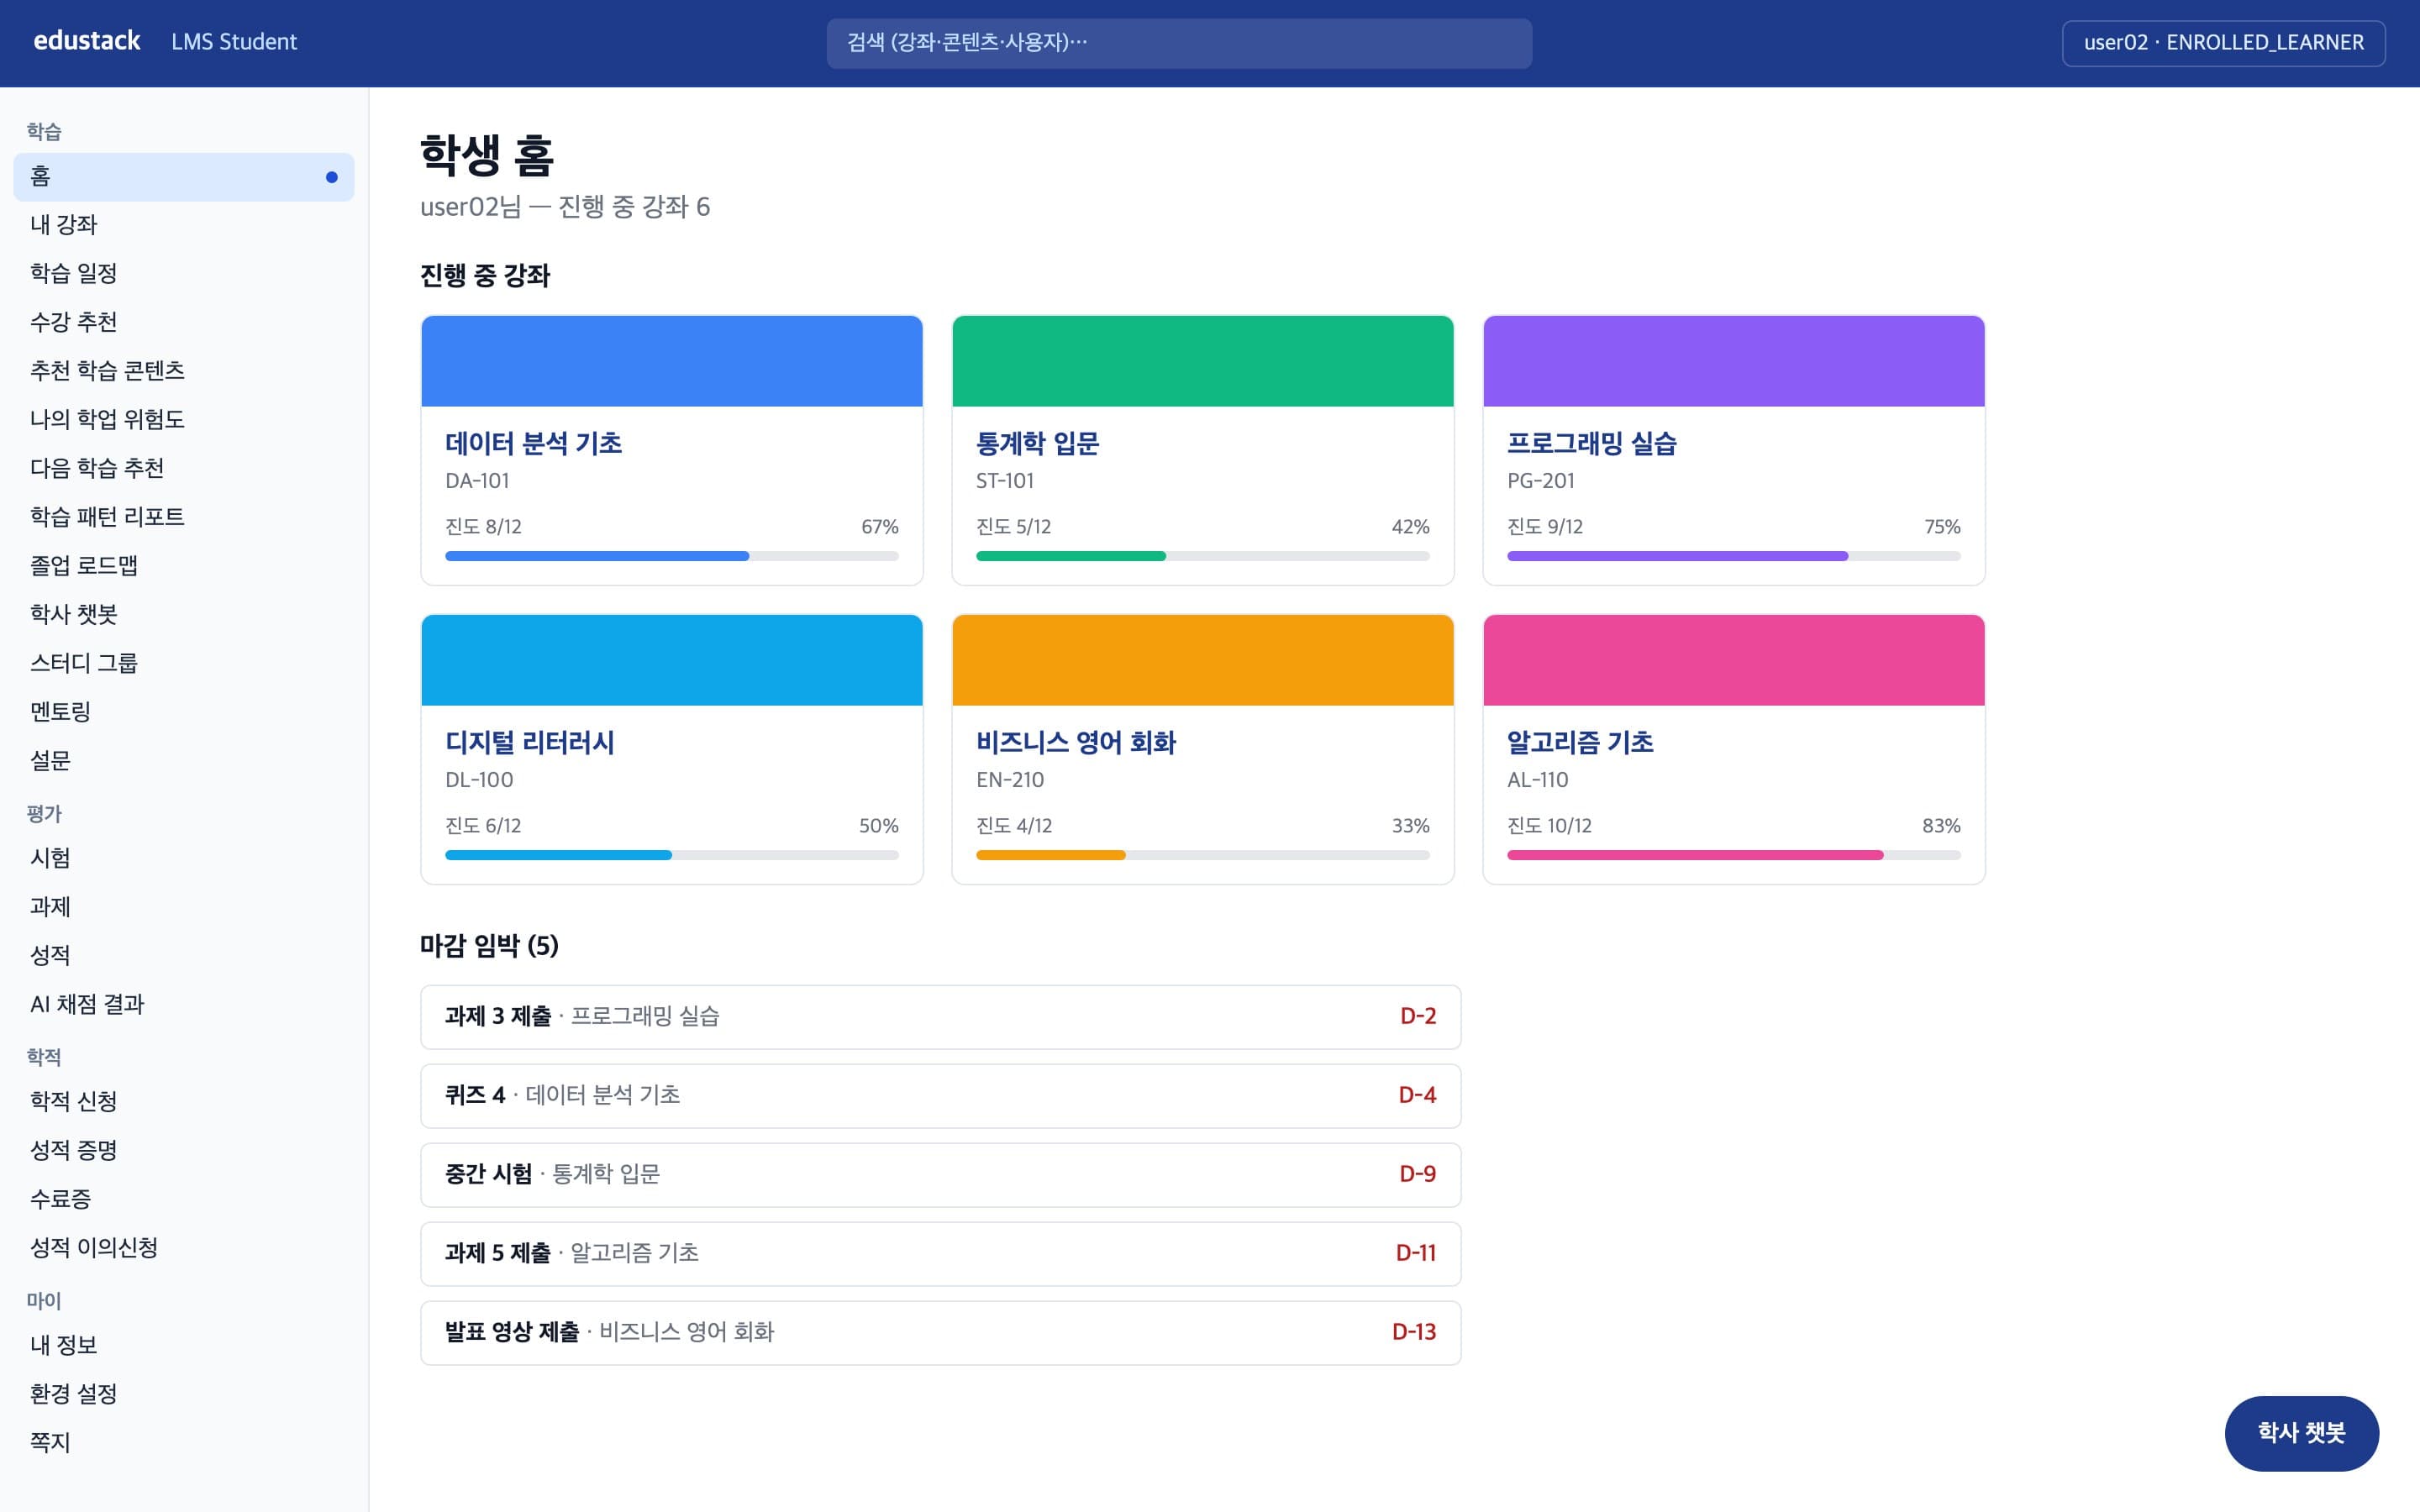Go to 졸업 로드맵
The image size is (2420, 1512).
coord(184,566)
